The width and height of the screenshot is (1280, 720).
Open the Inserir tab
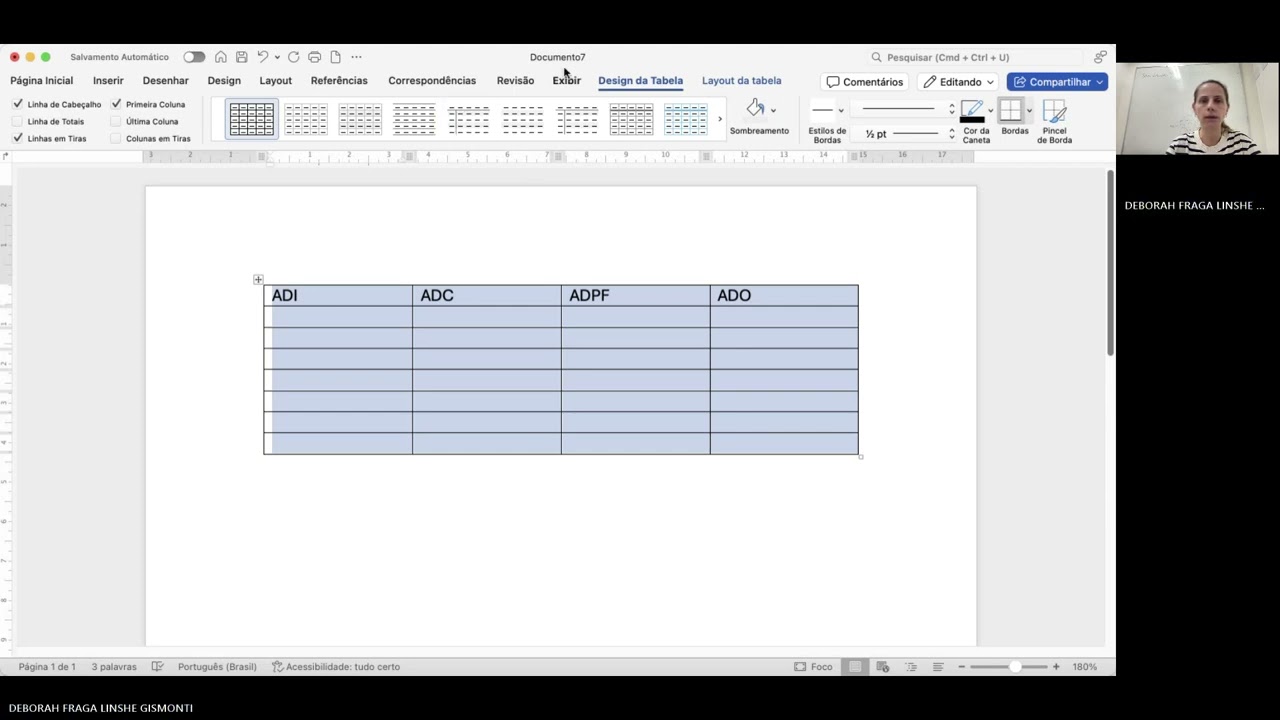click(108, 81)
